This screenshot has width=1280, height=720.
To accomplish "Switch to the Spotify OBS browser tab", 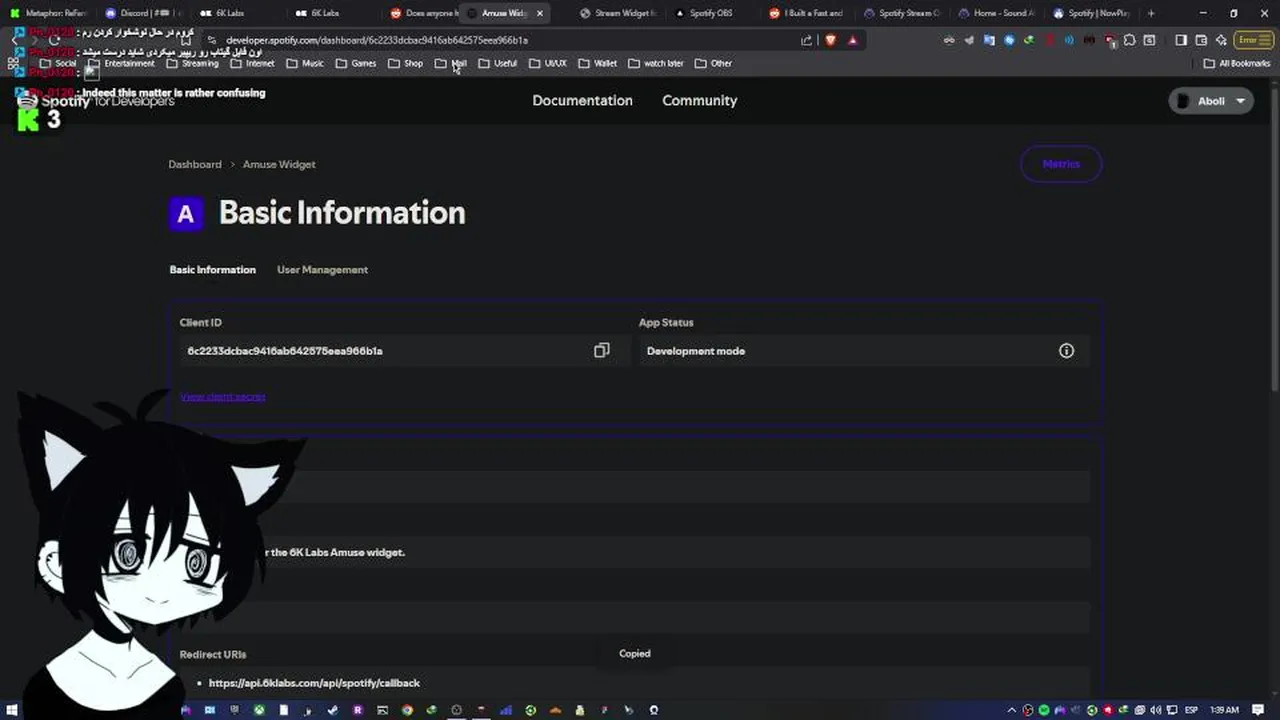I will [710, 13].
